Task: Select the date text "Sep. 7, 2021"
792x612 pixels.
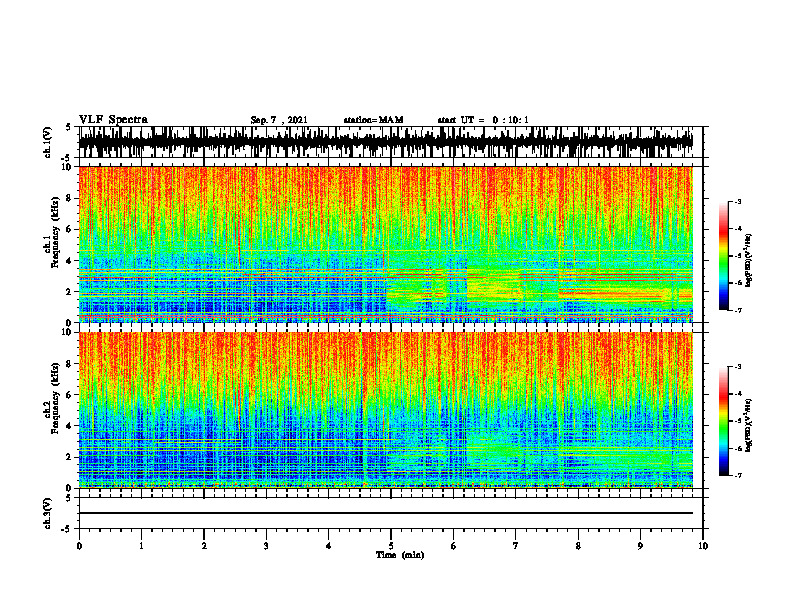Action: click(x=279, y=120)
